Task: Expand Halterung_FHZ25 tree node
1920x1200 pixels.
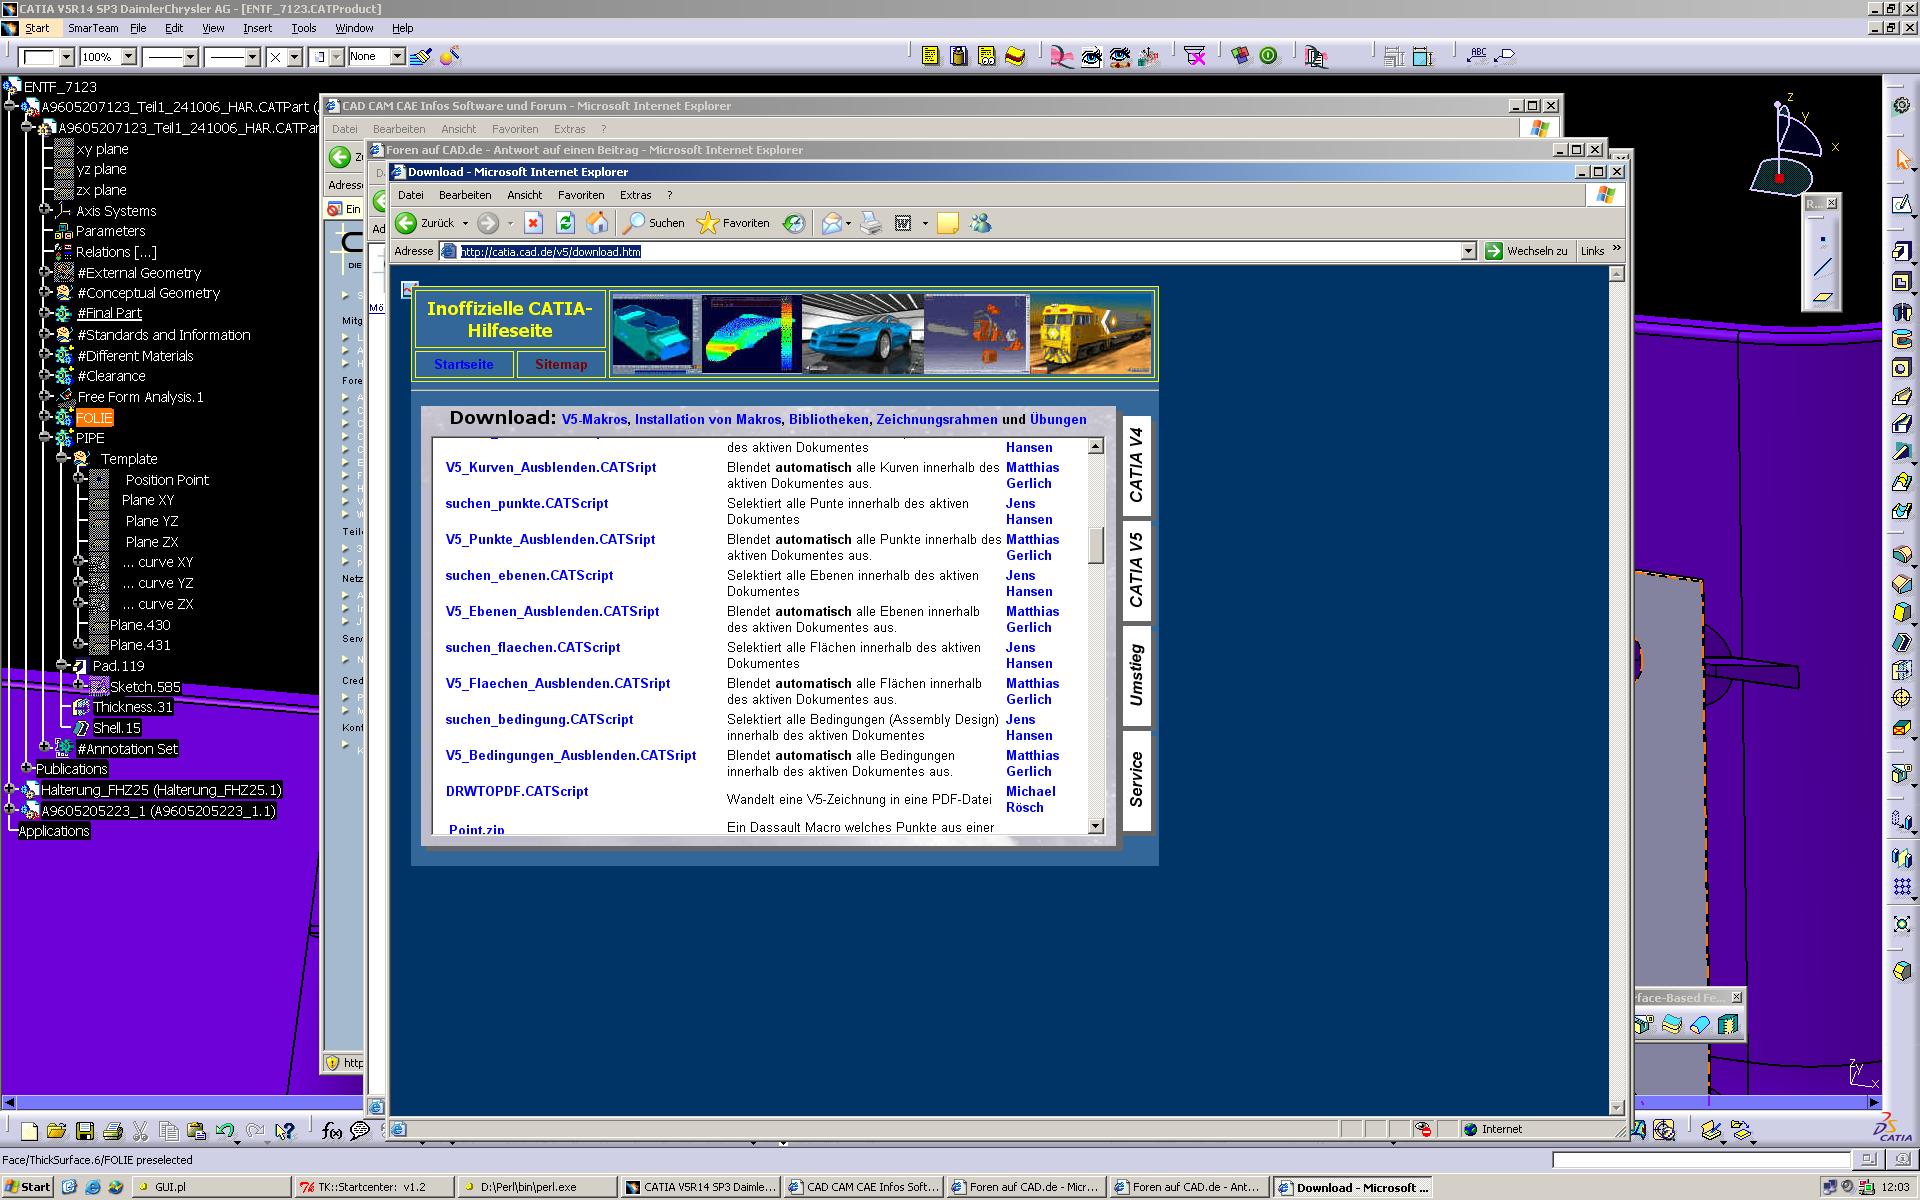Action: point(10,788)
